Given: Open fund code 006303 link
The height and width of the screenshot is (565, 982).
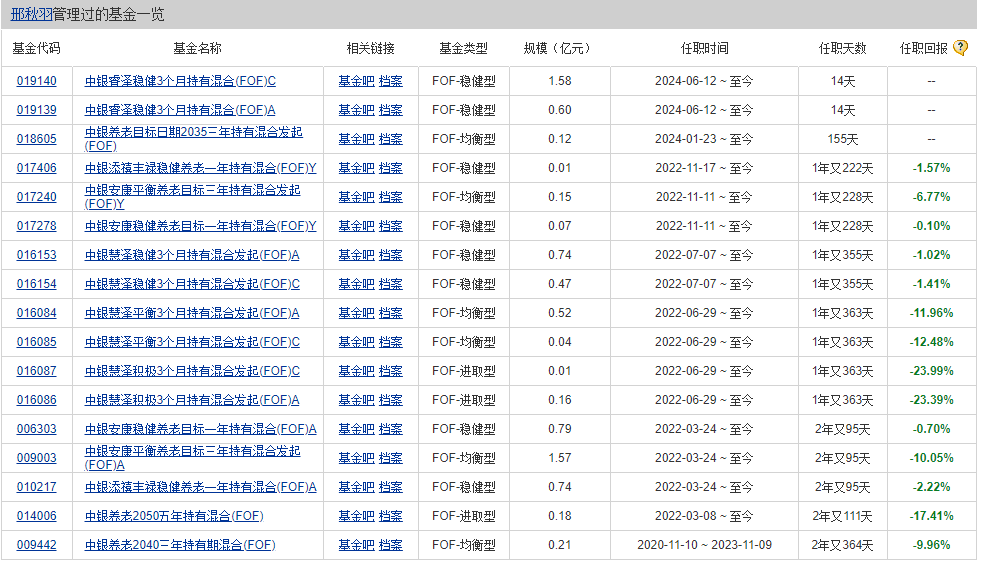Looking at the screenshot, I should [x=36, y=429].
